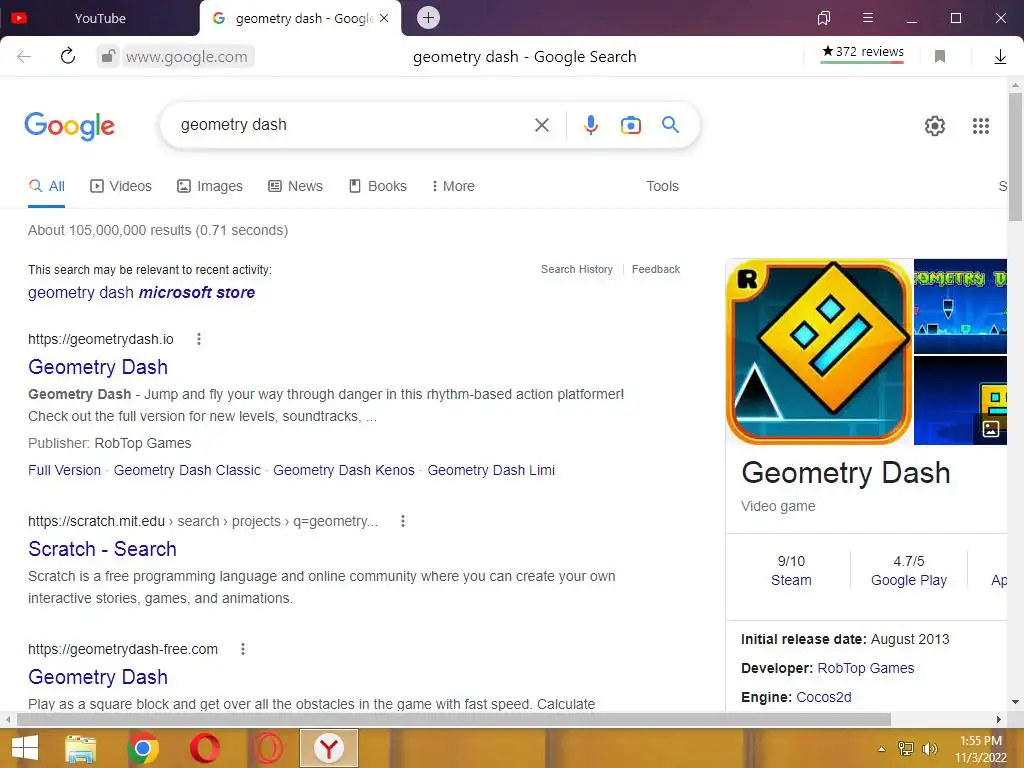This screenshot has width=1024, height=768.
Task: Click the Feedback link
Action: click(x=656, y=269)
